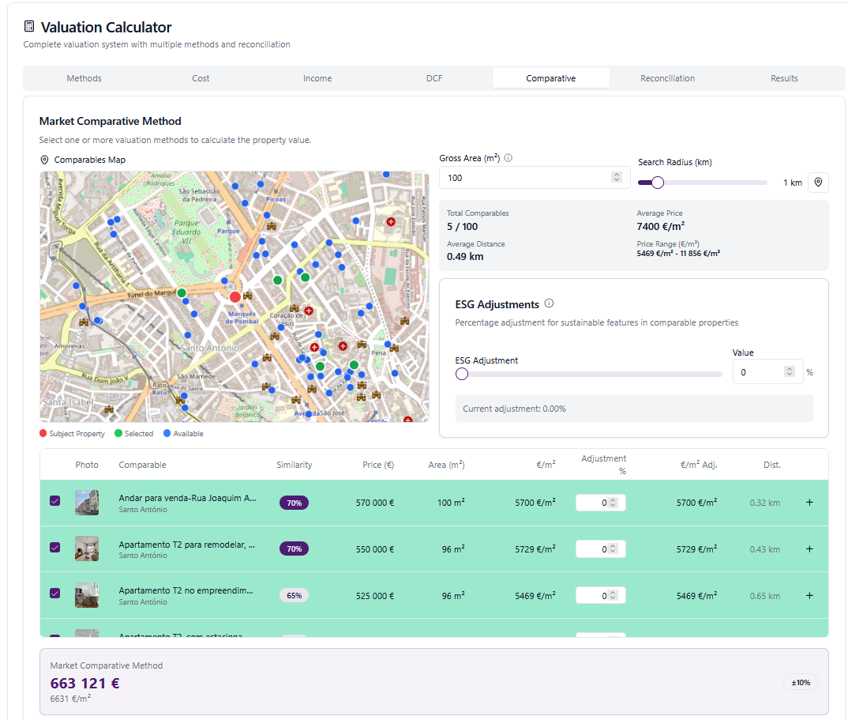Deselect the 525 000 € comparable checkbox
Viewport: 848px width, 720px height.
click(55, 594)
